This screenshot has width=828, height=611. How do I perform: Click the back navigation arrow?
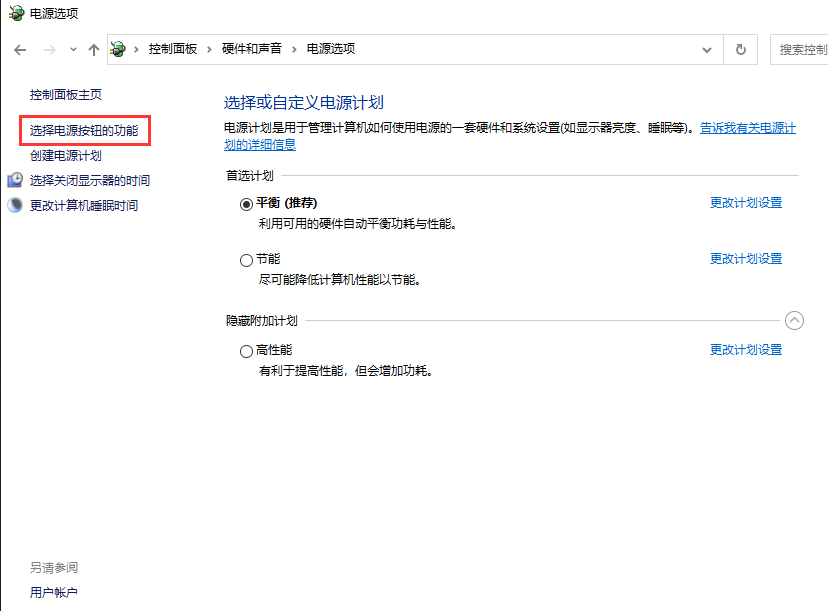point(20,49)
